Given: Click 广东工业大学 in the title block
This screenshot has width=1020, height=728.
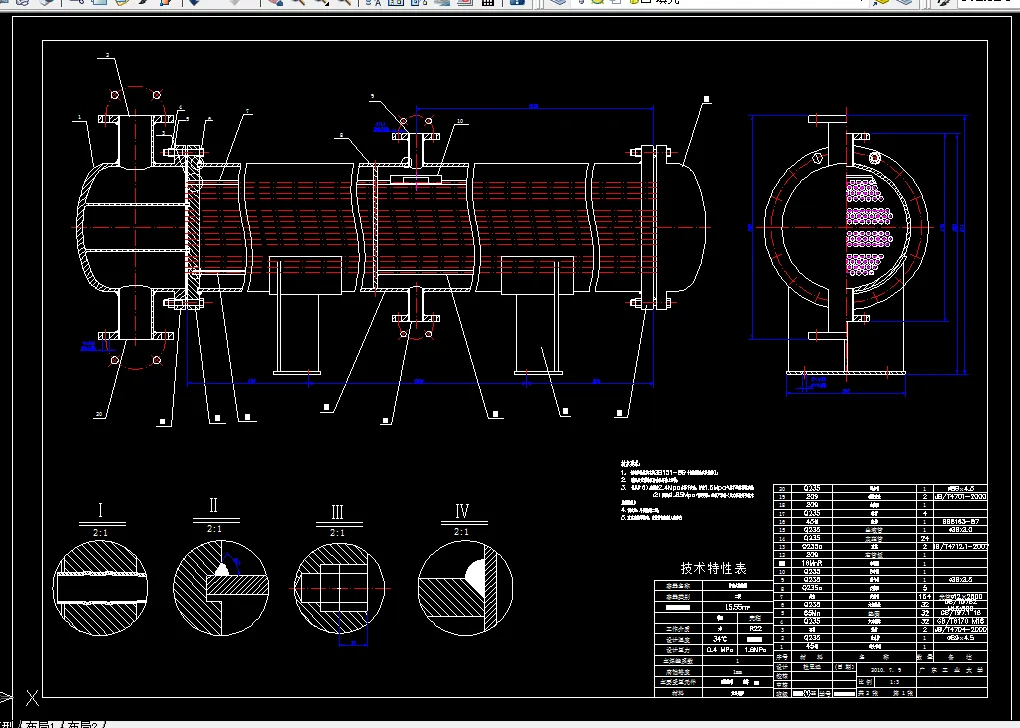Looking at the screenshot, I should [952, 670].
